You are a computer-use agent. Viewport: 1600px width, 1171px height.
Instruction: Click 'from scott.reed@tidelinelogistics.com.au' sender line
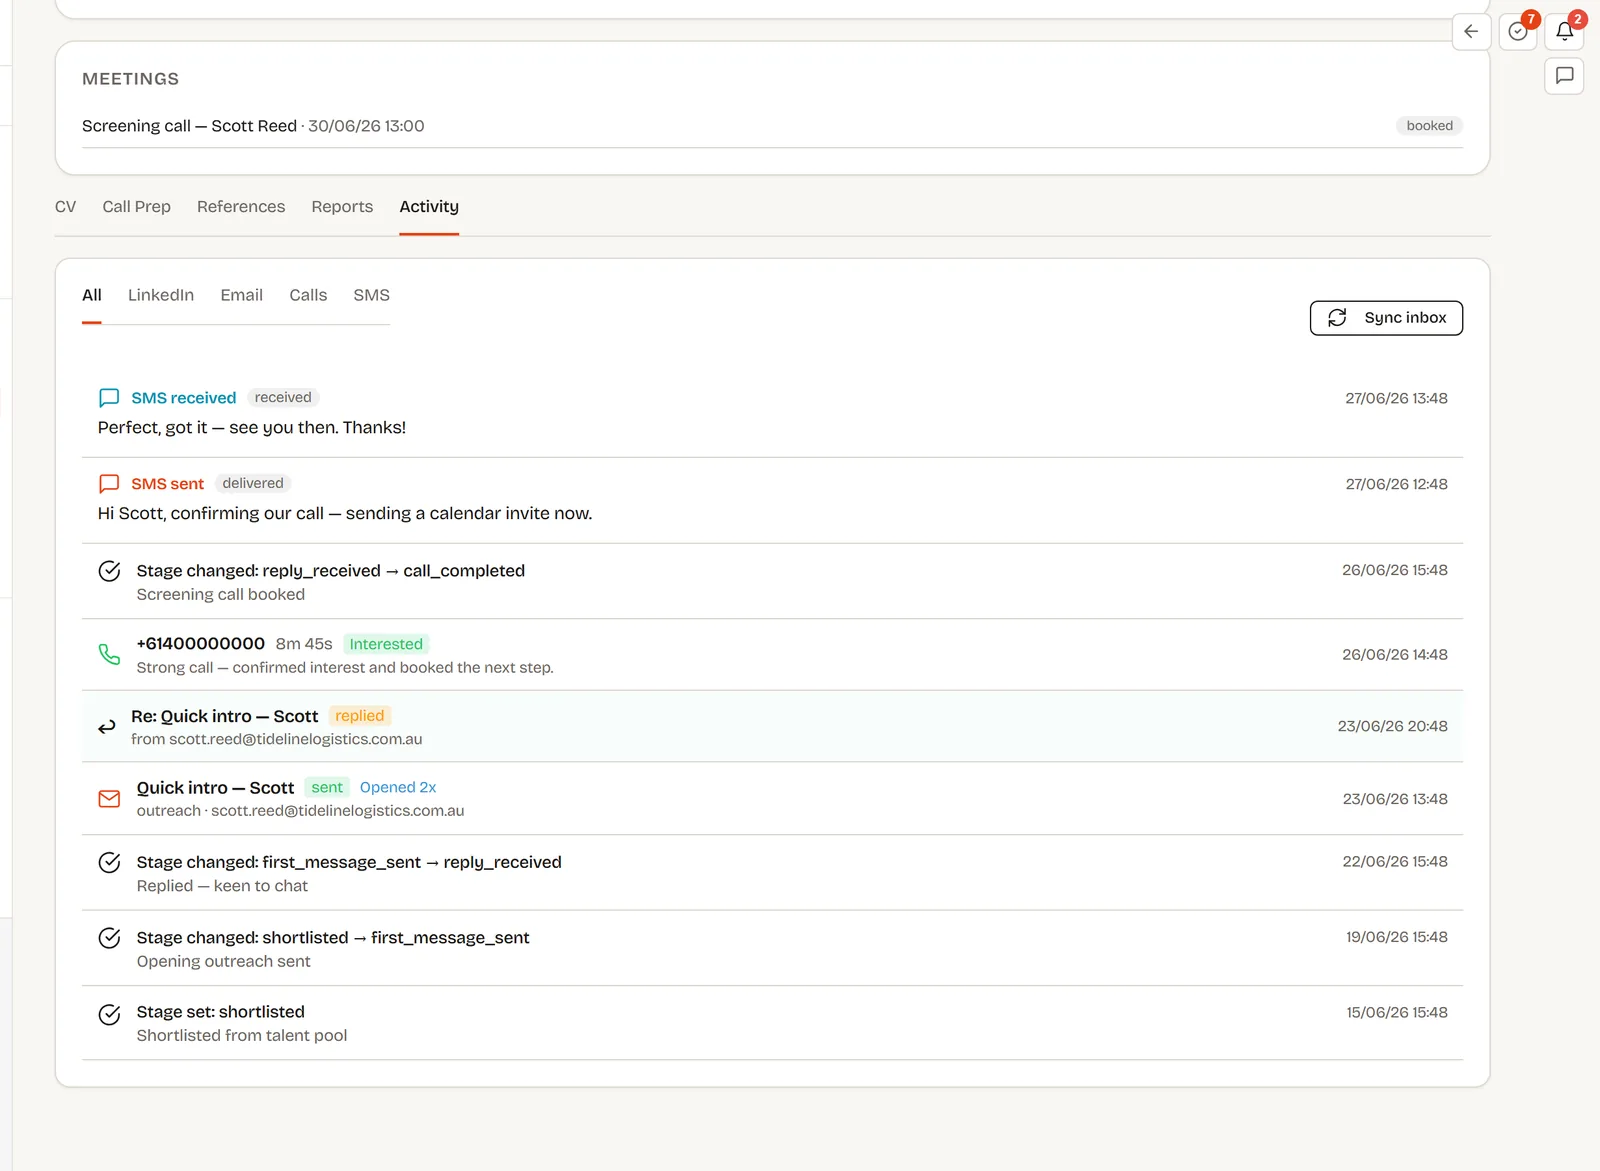point(277,740)
